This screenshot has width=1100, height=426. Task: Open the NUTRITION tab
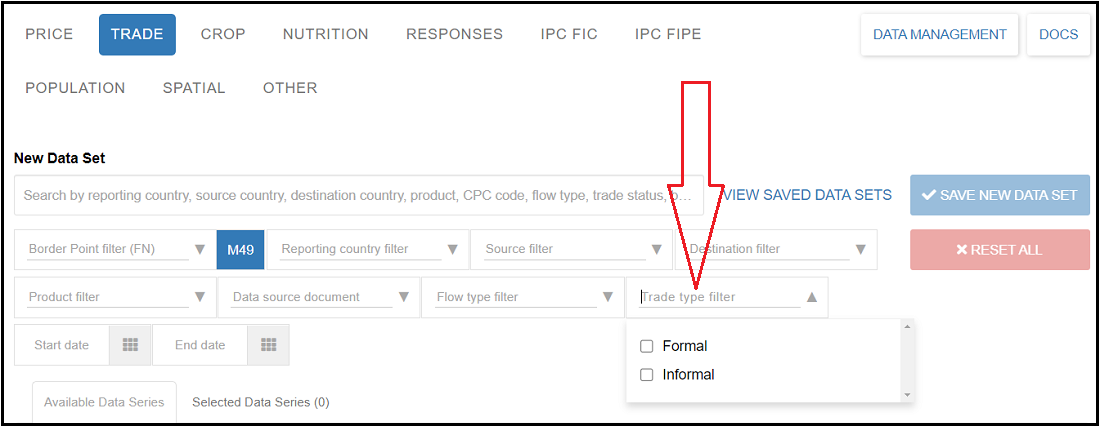click(326, 34)
